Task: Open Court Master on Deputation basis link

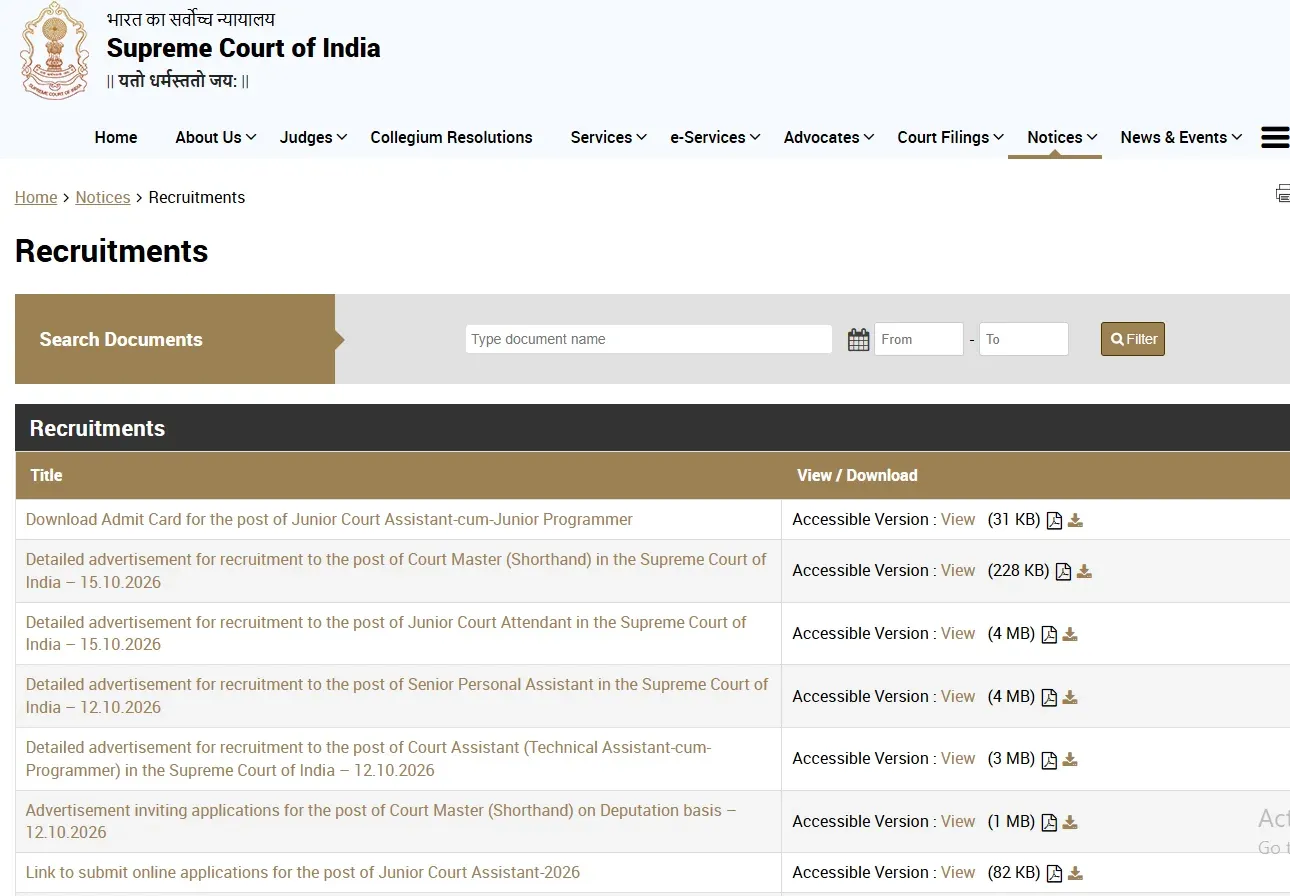Action: (381, 821)
